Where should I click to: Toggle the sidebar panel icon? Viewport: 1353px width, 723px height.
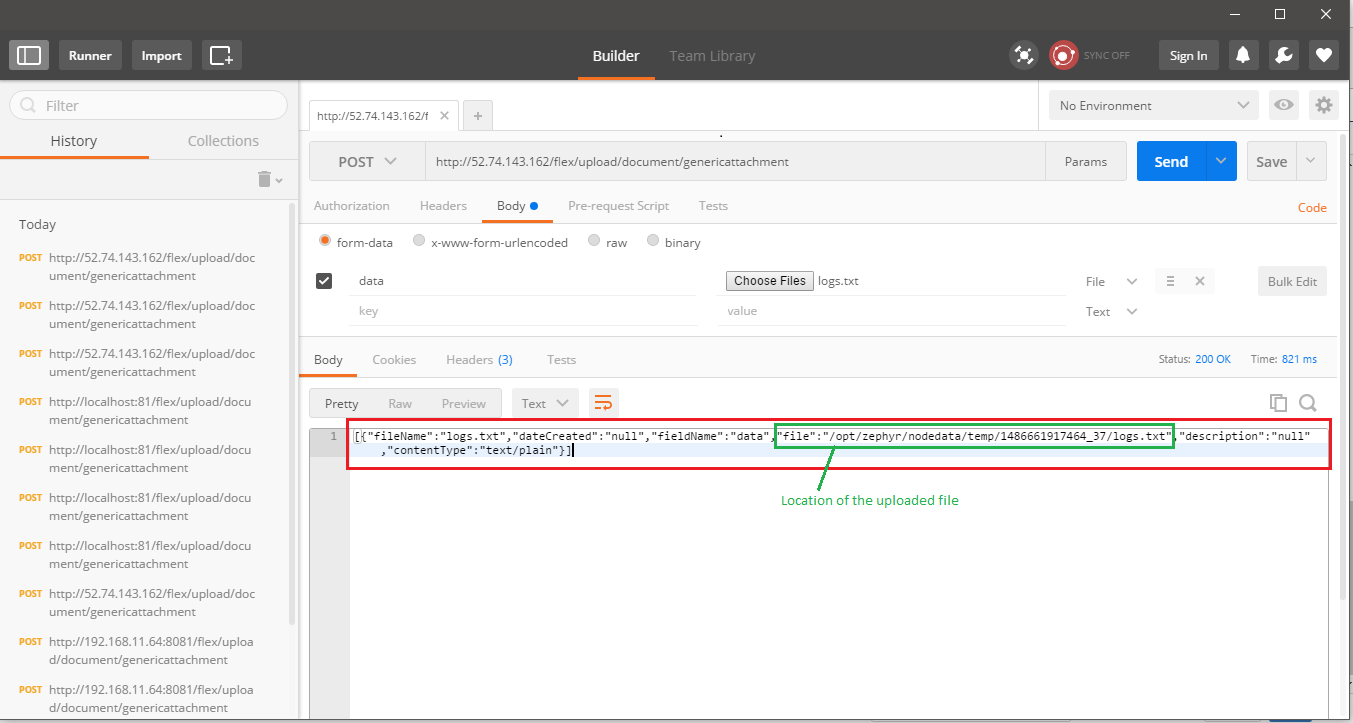(x=29, y=55)
